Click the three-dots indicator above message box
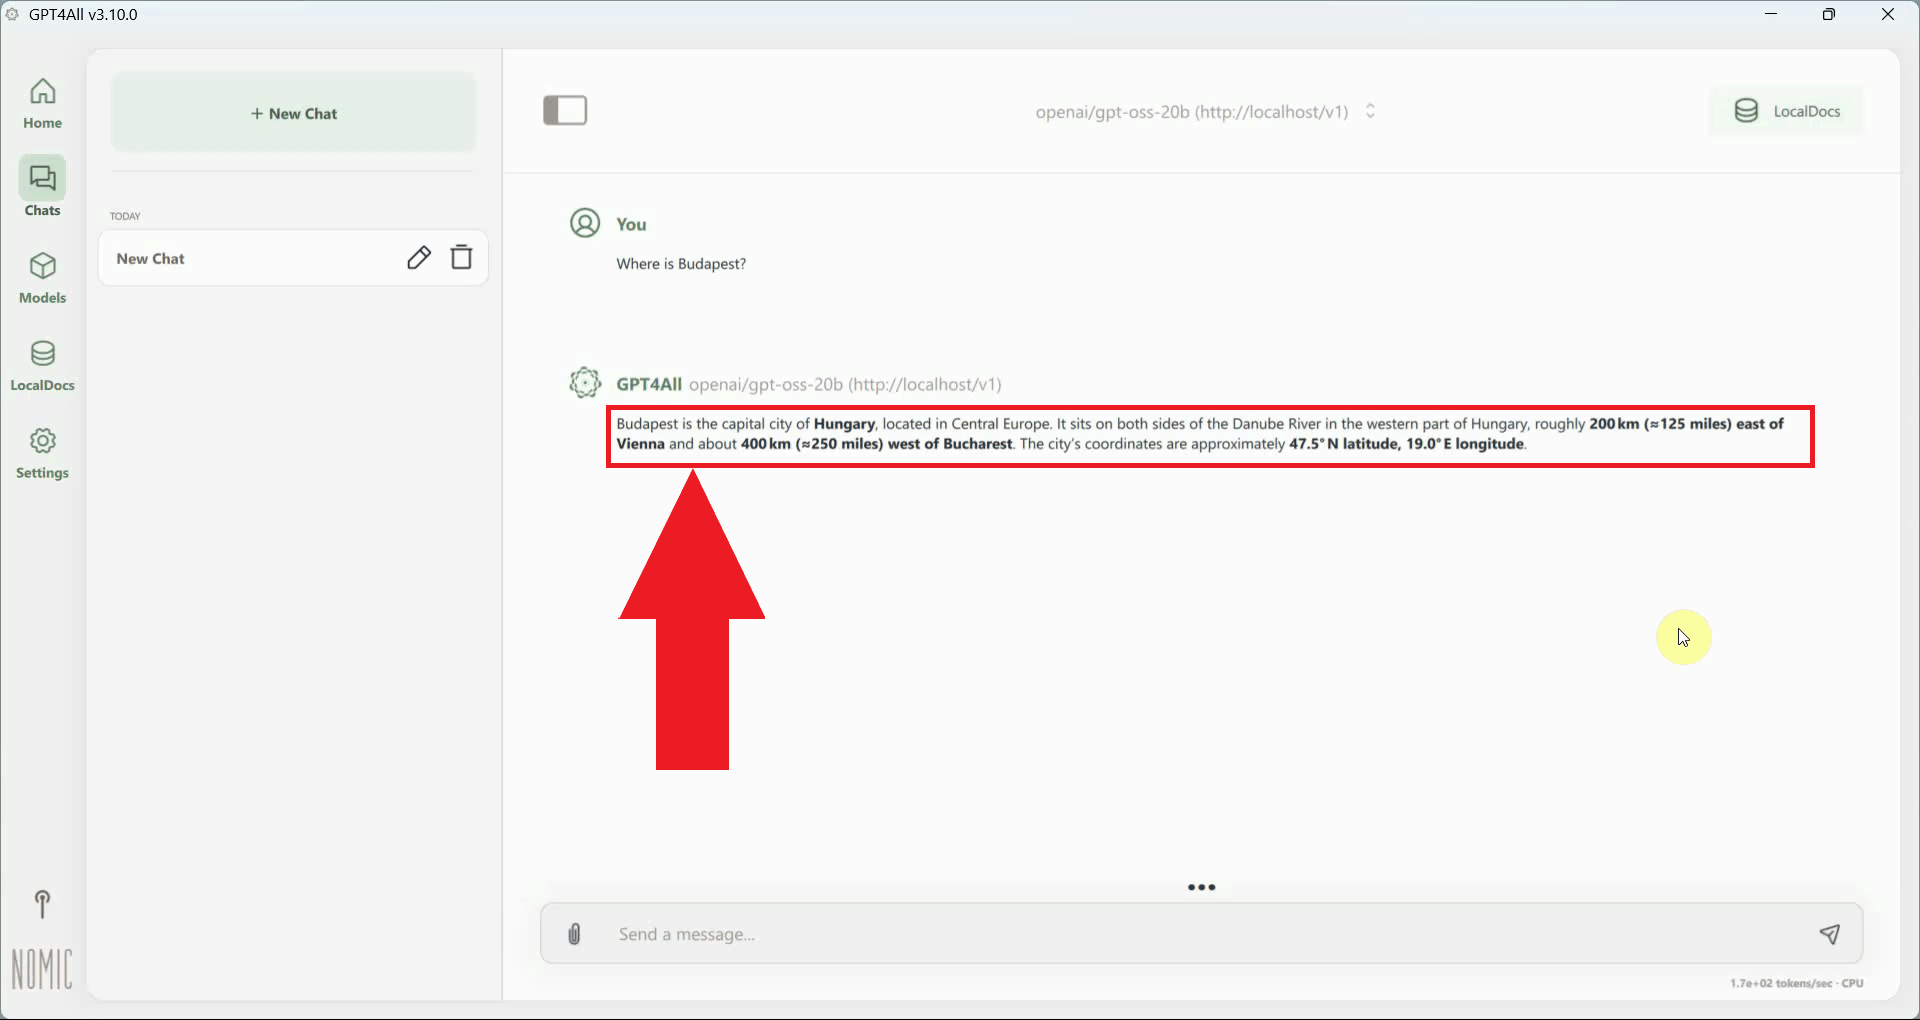Viewport: 1920px width, 1020px height. click(1201, 887)
